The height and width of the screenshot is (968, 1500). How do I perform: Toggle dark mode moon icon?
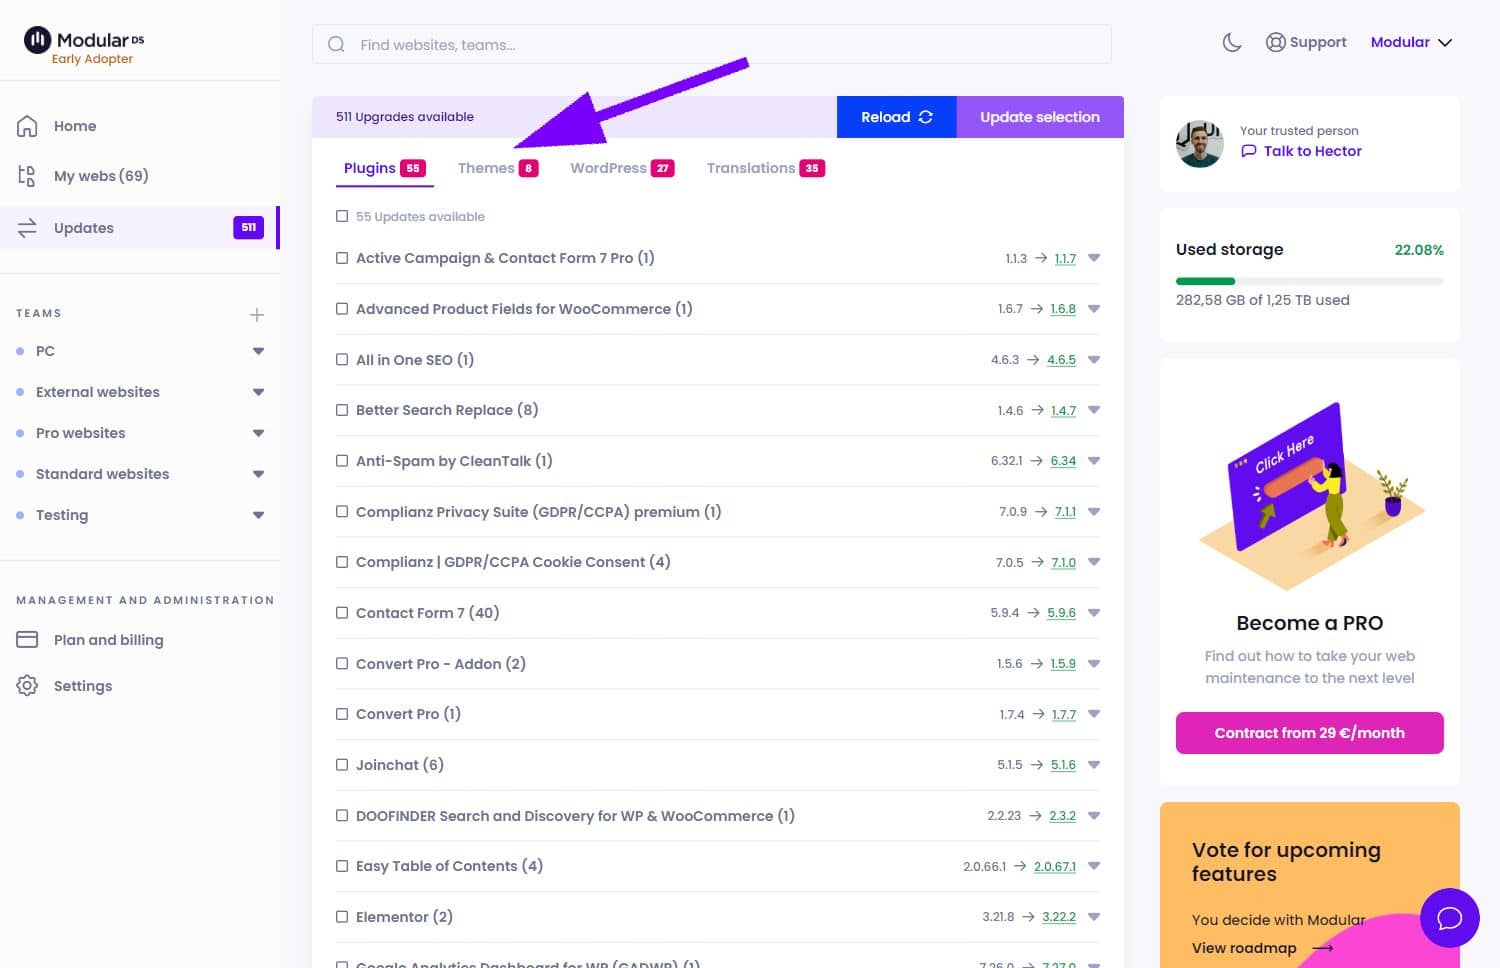coord(1232,42)
